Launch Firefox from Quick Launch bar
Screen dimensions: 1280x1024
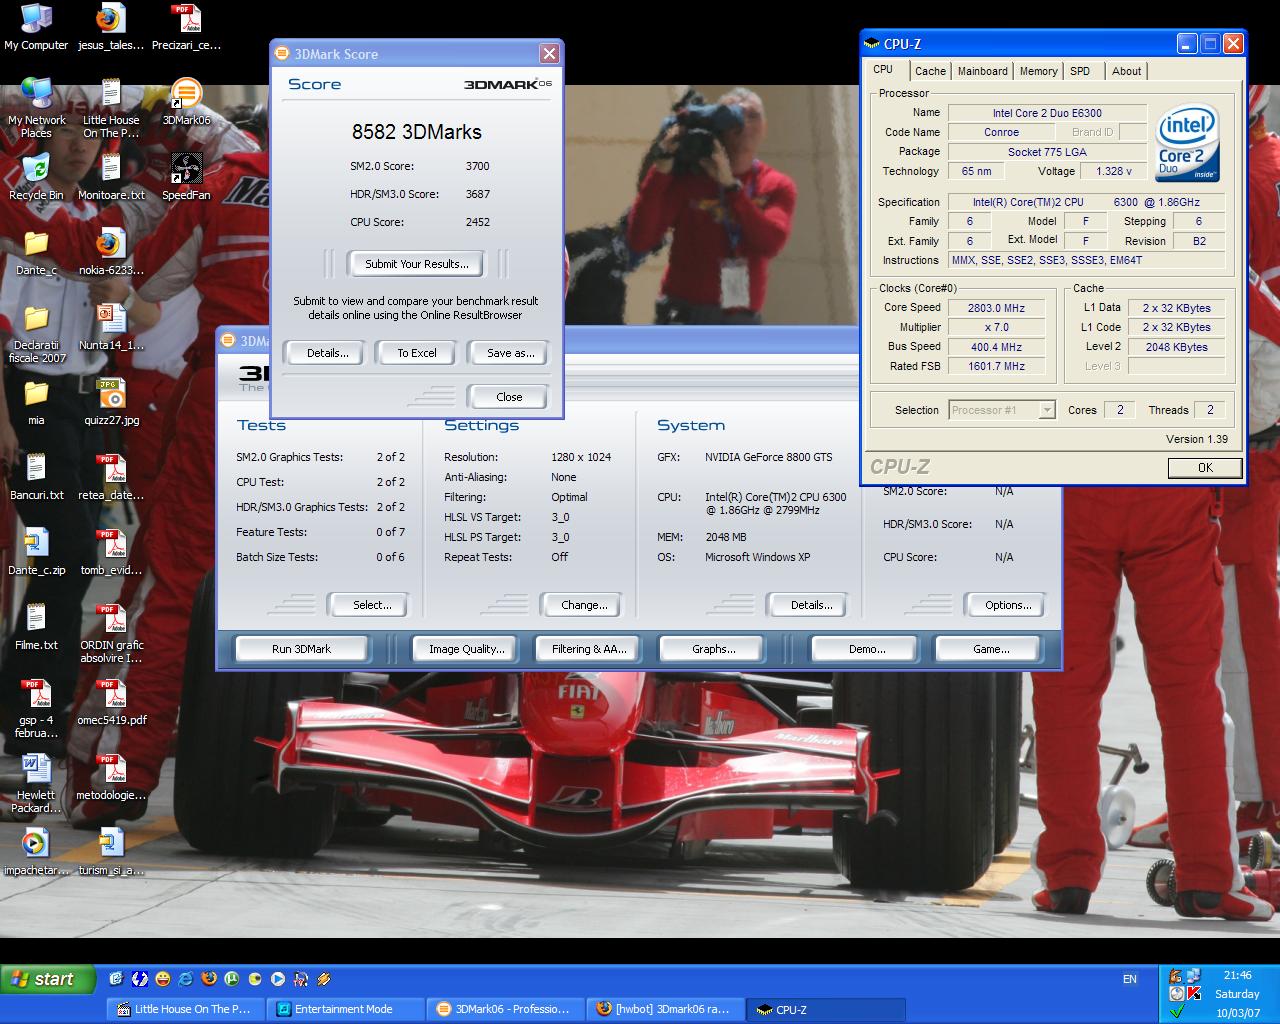(209, 979)
